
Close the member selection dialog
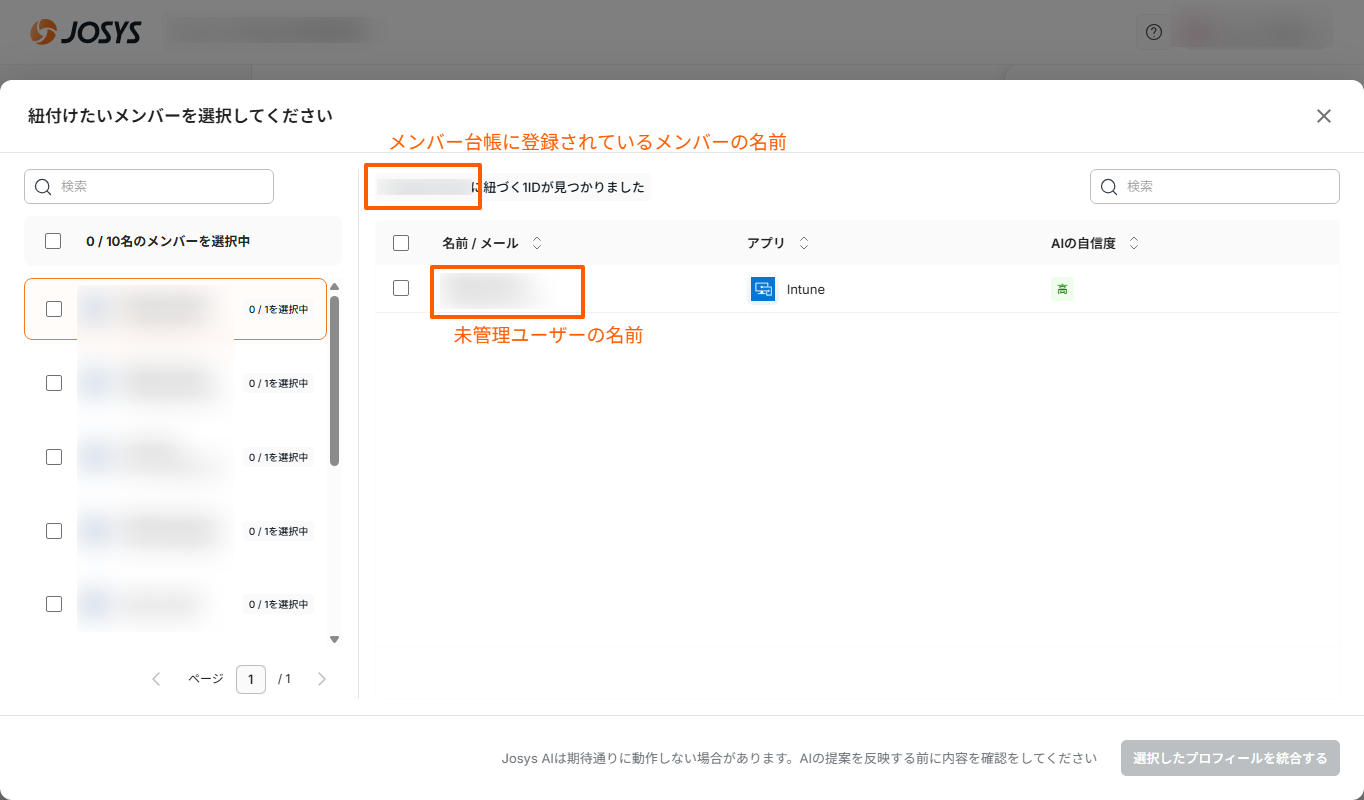[x=1323, y=116]
